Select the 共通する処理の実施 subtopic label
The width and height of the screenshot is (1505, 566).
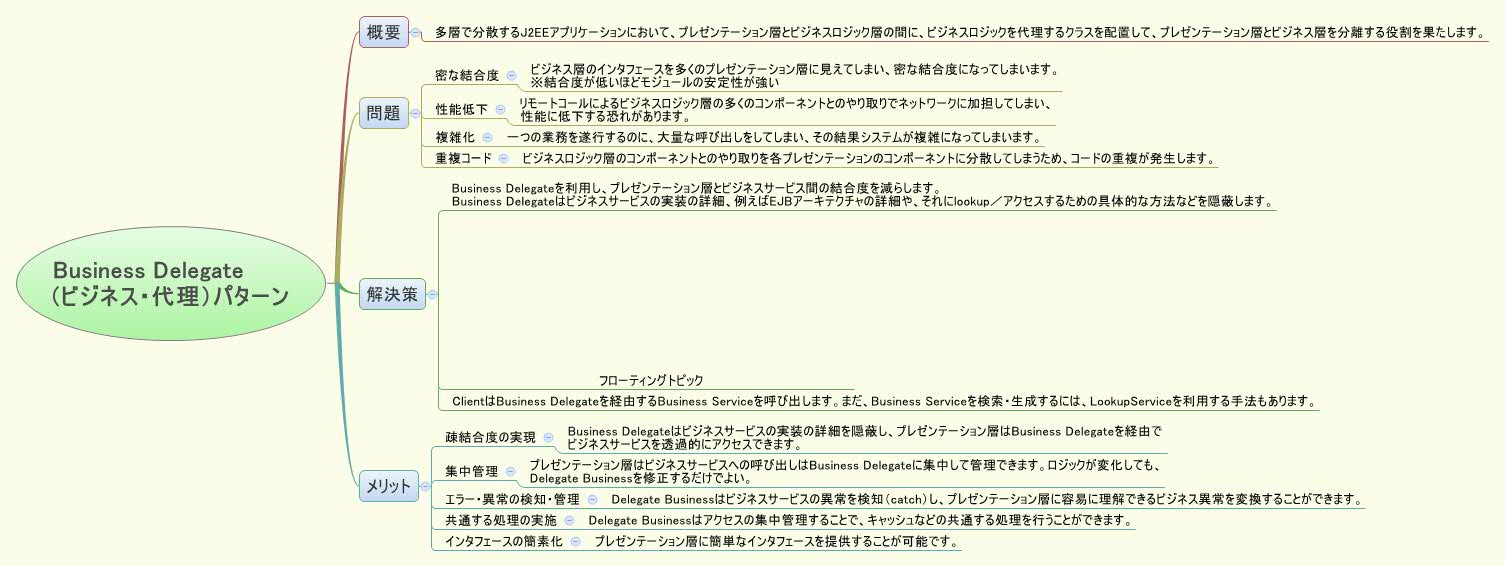click(x=500, y=520)
